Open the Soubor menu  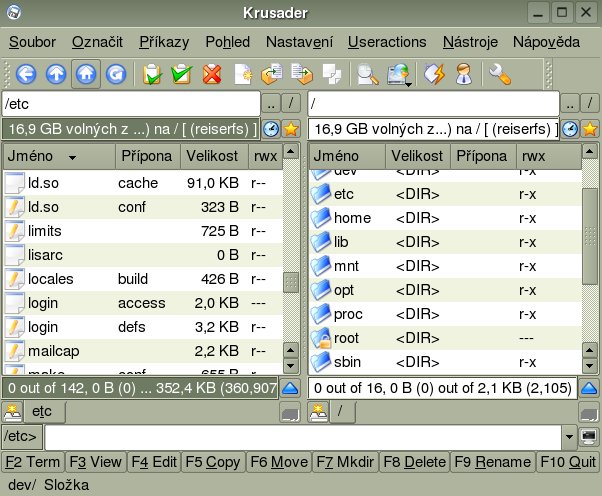tap(32, 42)
